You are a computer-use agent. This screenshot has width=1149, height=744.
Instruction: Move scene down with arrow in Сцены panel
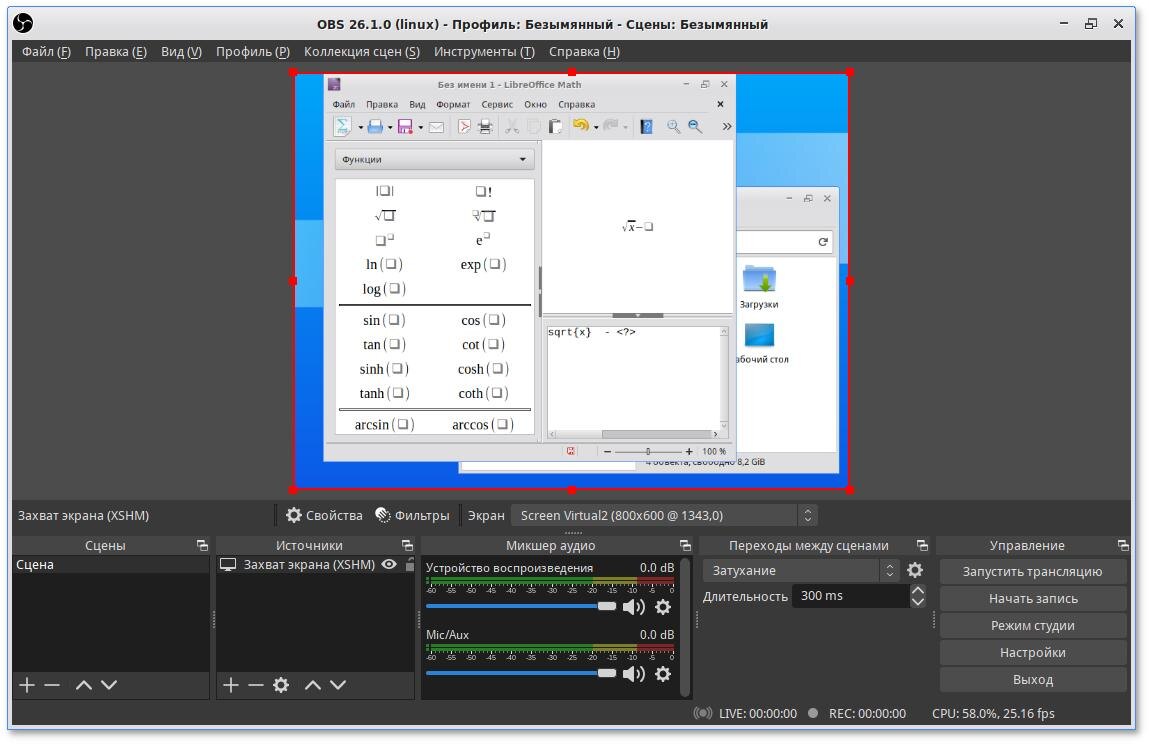(x=109, y=685)
